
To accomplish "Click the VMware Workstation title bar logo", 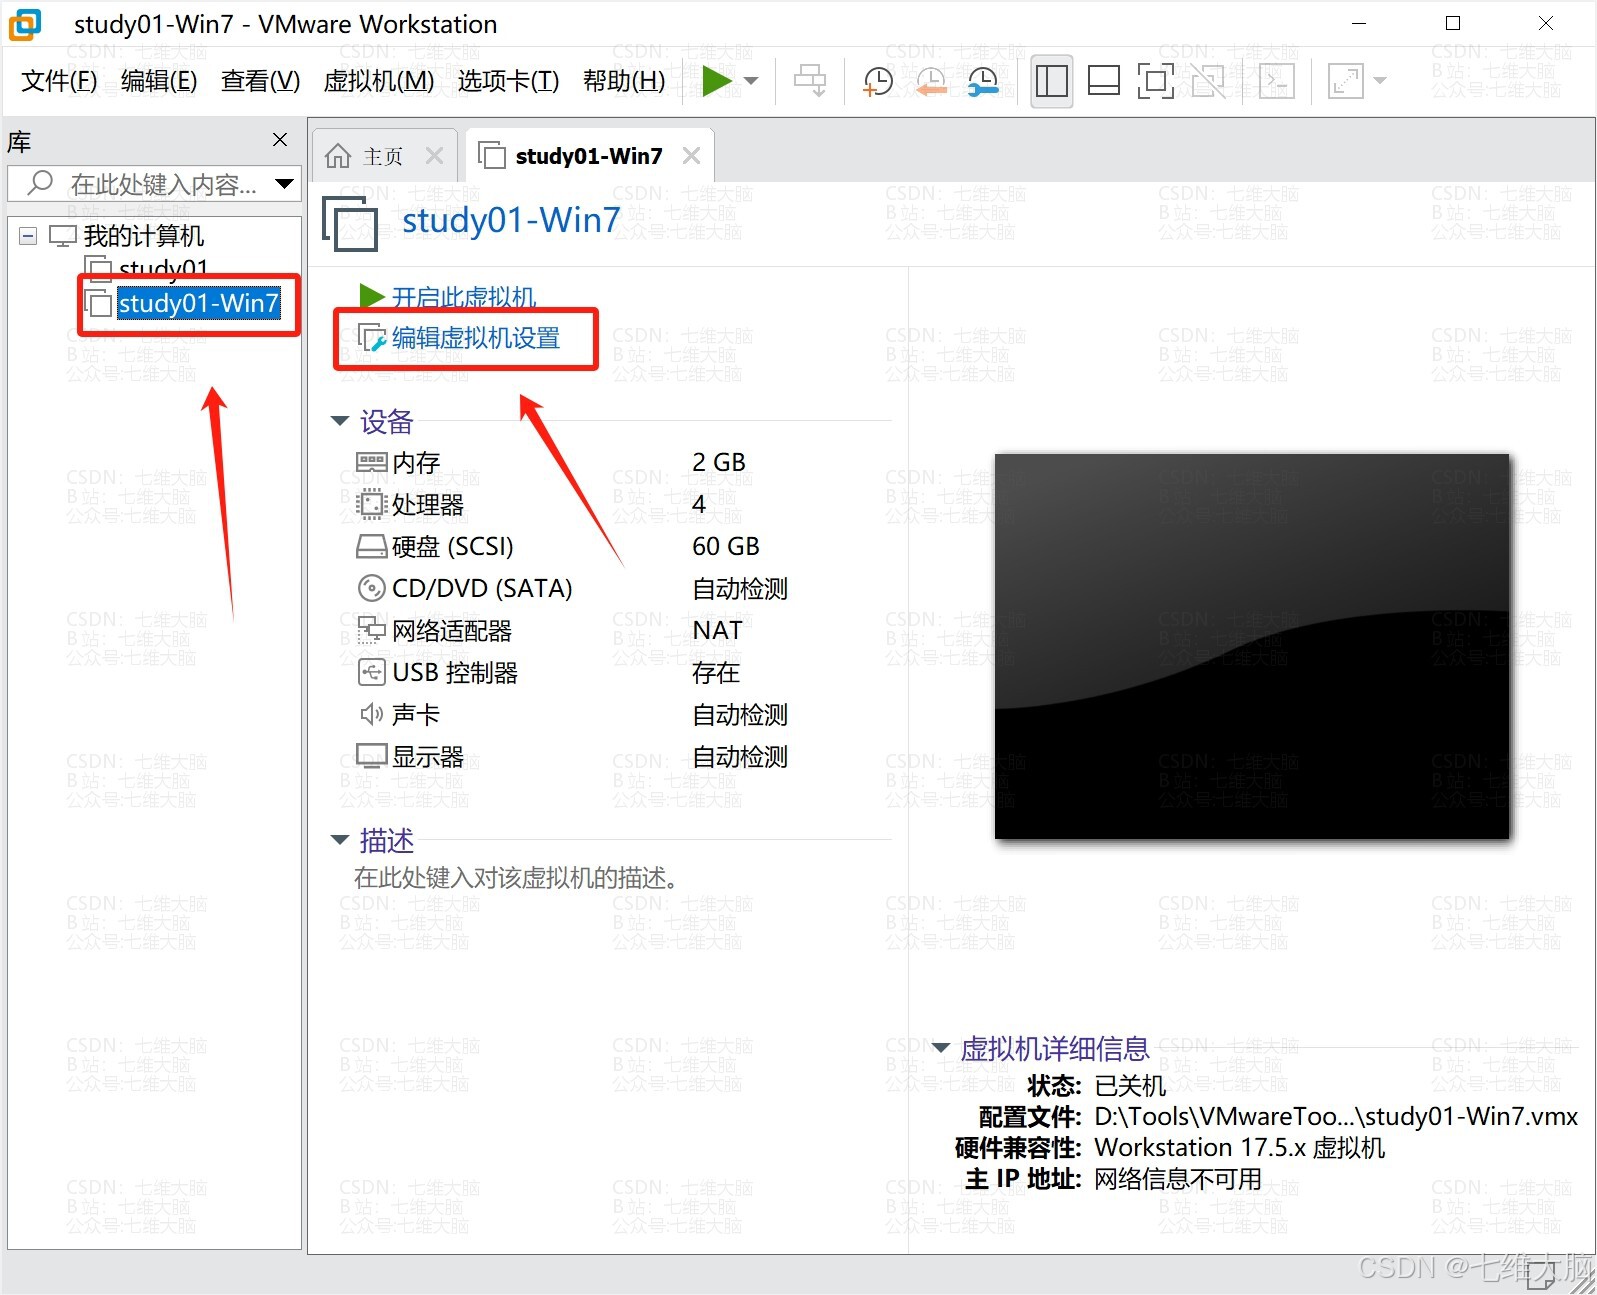I will pyautogui.click(x=25, y=24).
